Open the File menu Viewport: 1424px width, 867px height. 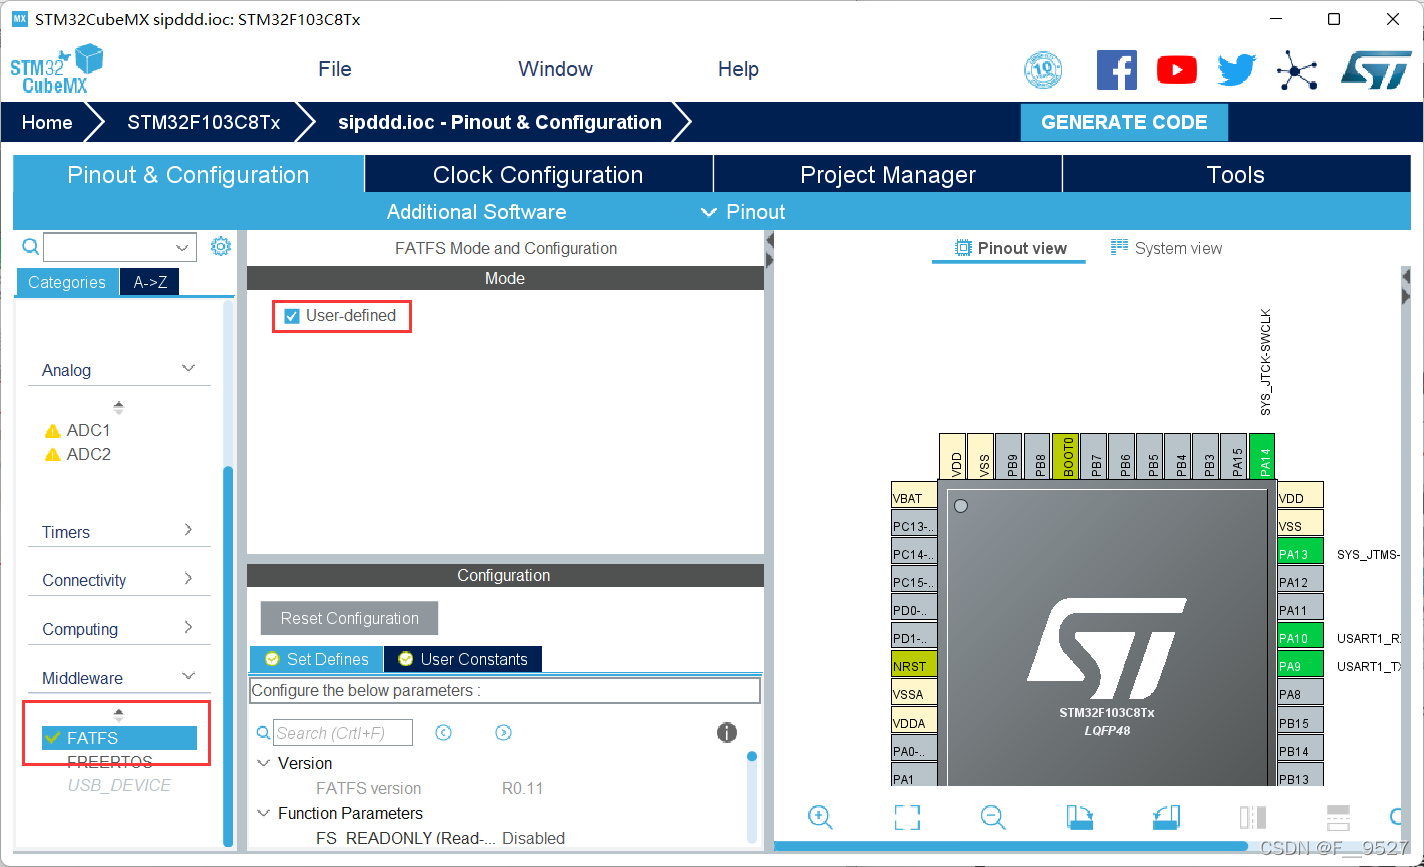[x=335, y=69]
